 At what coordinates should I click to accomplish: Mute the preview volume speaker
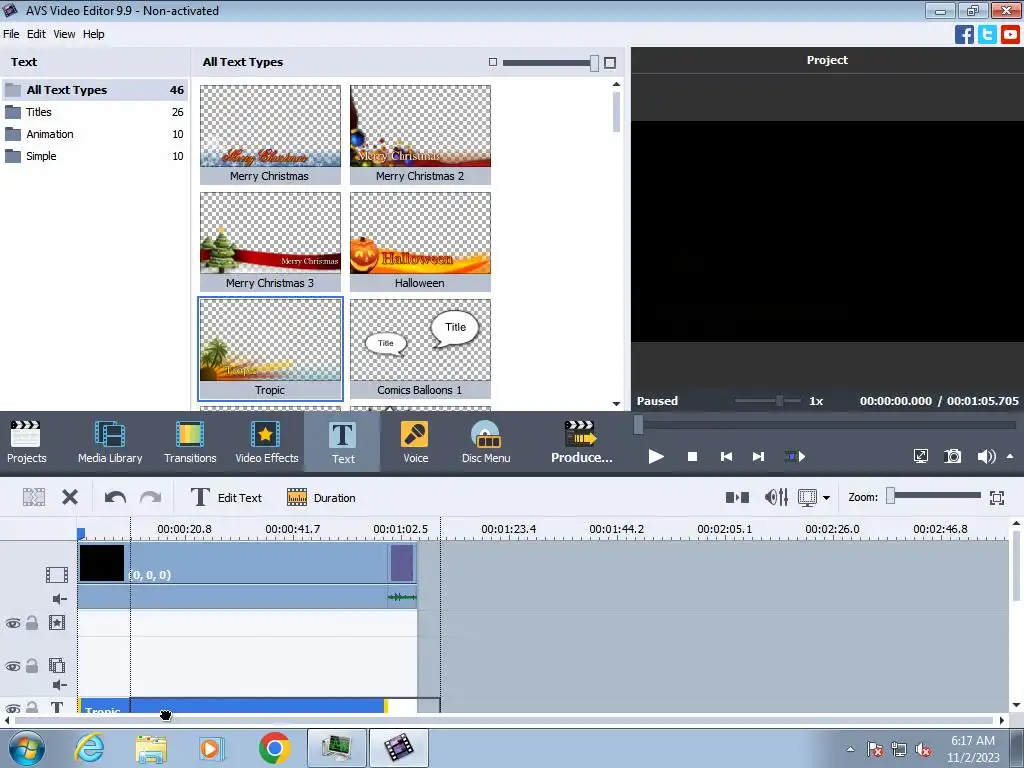tap(985, 456)
